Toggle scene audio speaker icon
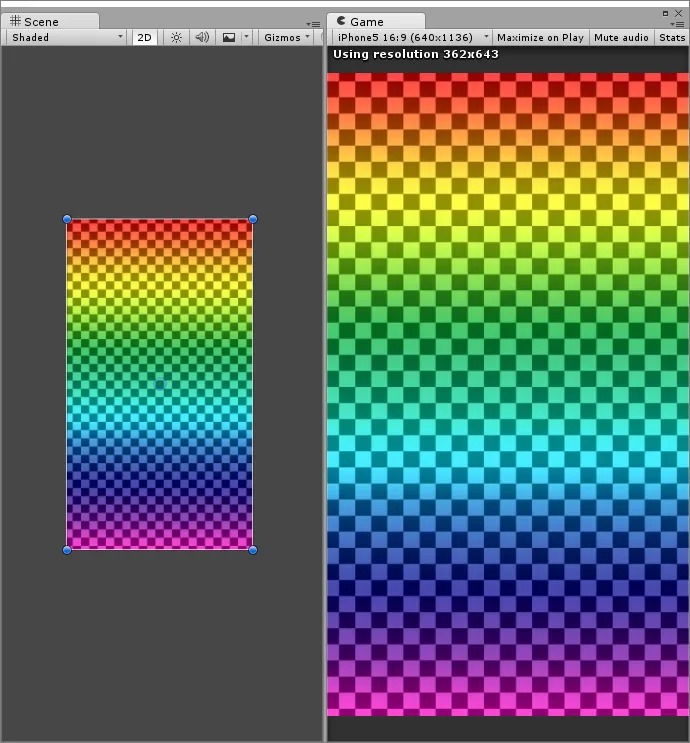 pos(202,37)
